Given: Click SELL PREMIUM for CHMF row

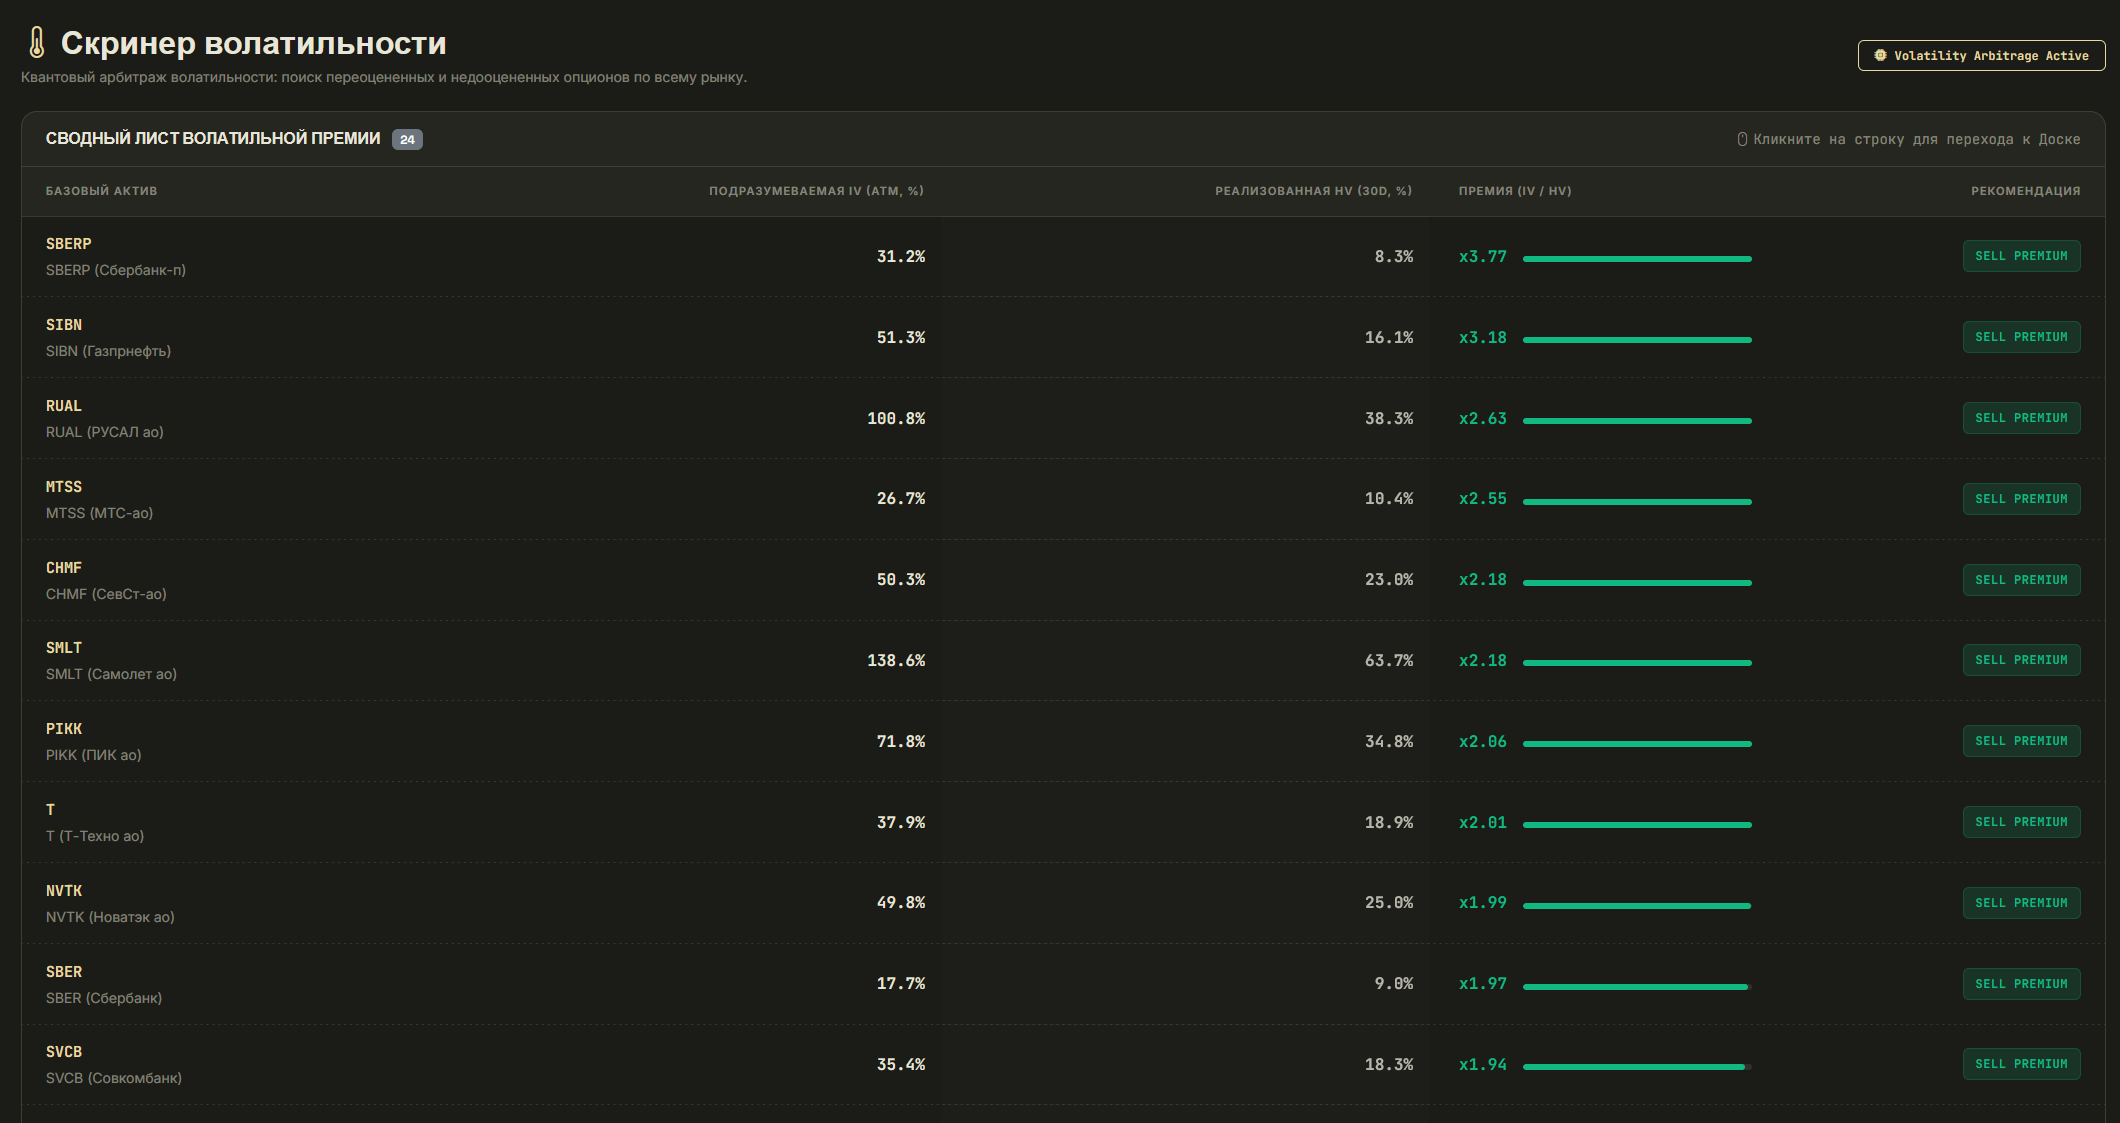Looking at the screenshot, I should 2021,580.
